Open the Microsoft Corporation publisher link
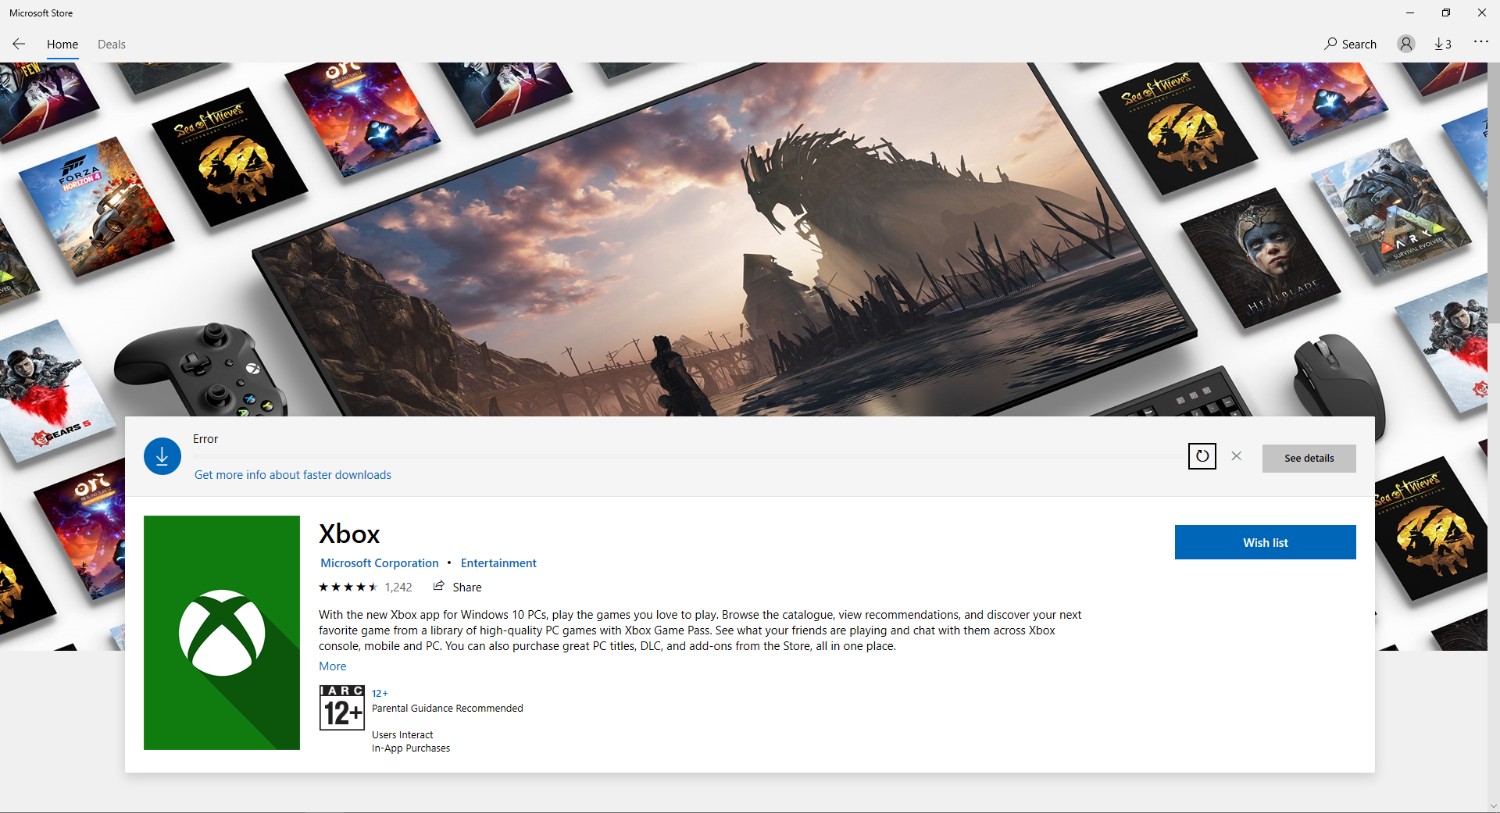This screenshot has height=813, width=1500. [x=379, y=563]
